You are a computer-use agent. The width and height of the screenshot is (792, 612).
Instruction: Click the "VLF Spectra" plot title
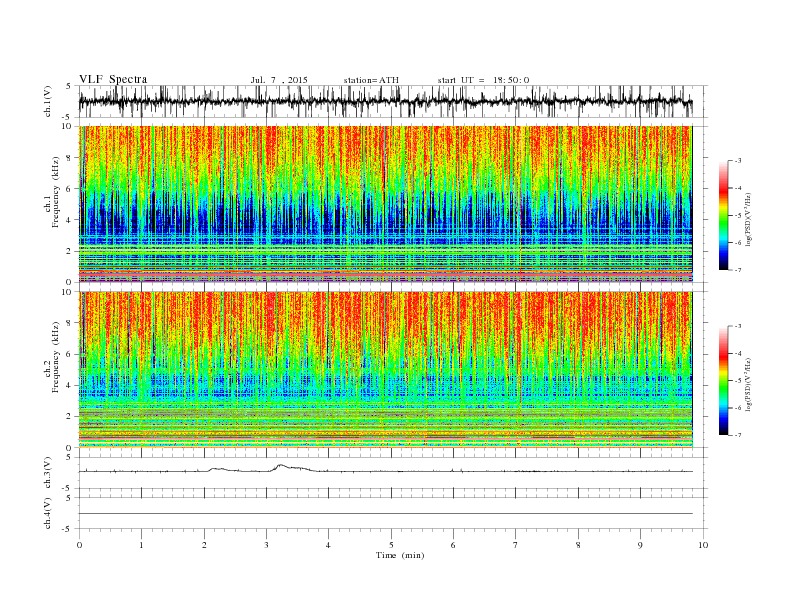tap(113, 79)
